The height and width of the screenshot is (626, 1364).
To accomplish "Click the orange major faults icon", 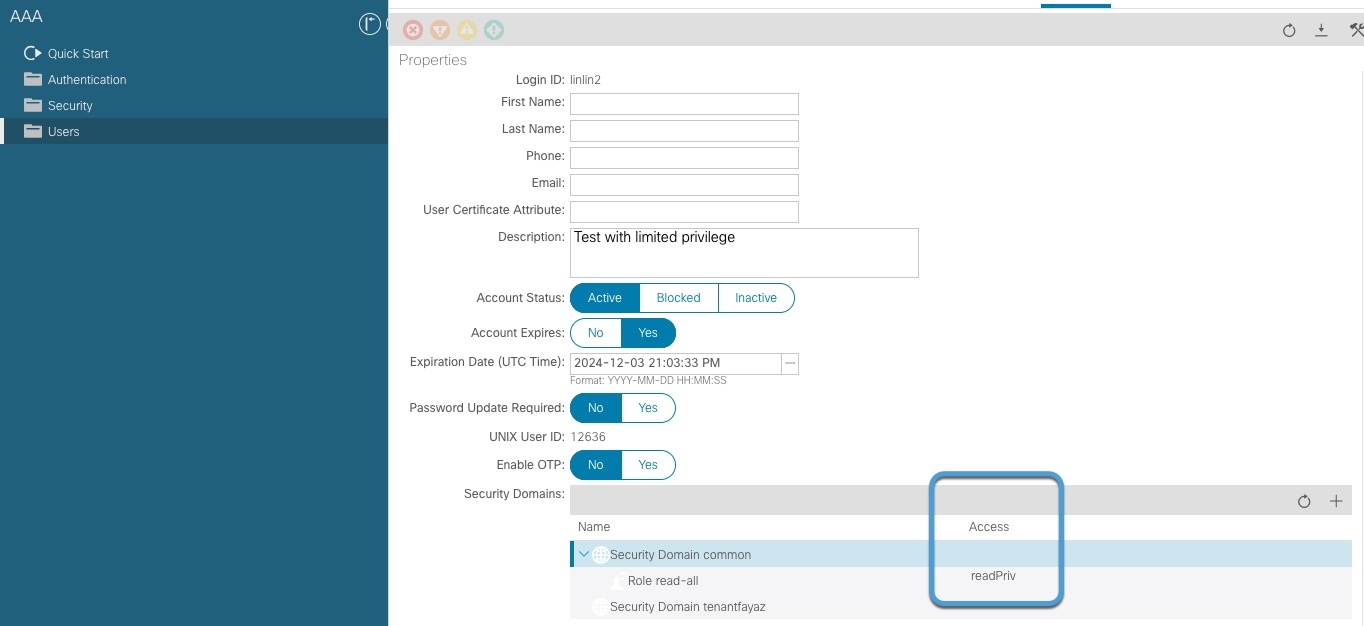I will pos(440,30).
